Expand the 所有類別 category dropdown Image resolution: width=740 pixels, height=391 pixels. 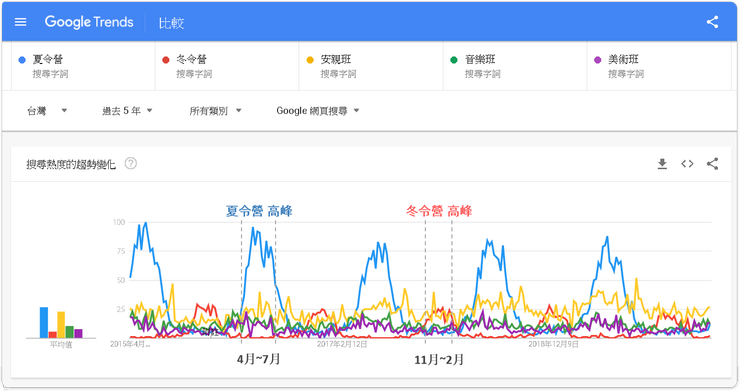point(215,110)
